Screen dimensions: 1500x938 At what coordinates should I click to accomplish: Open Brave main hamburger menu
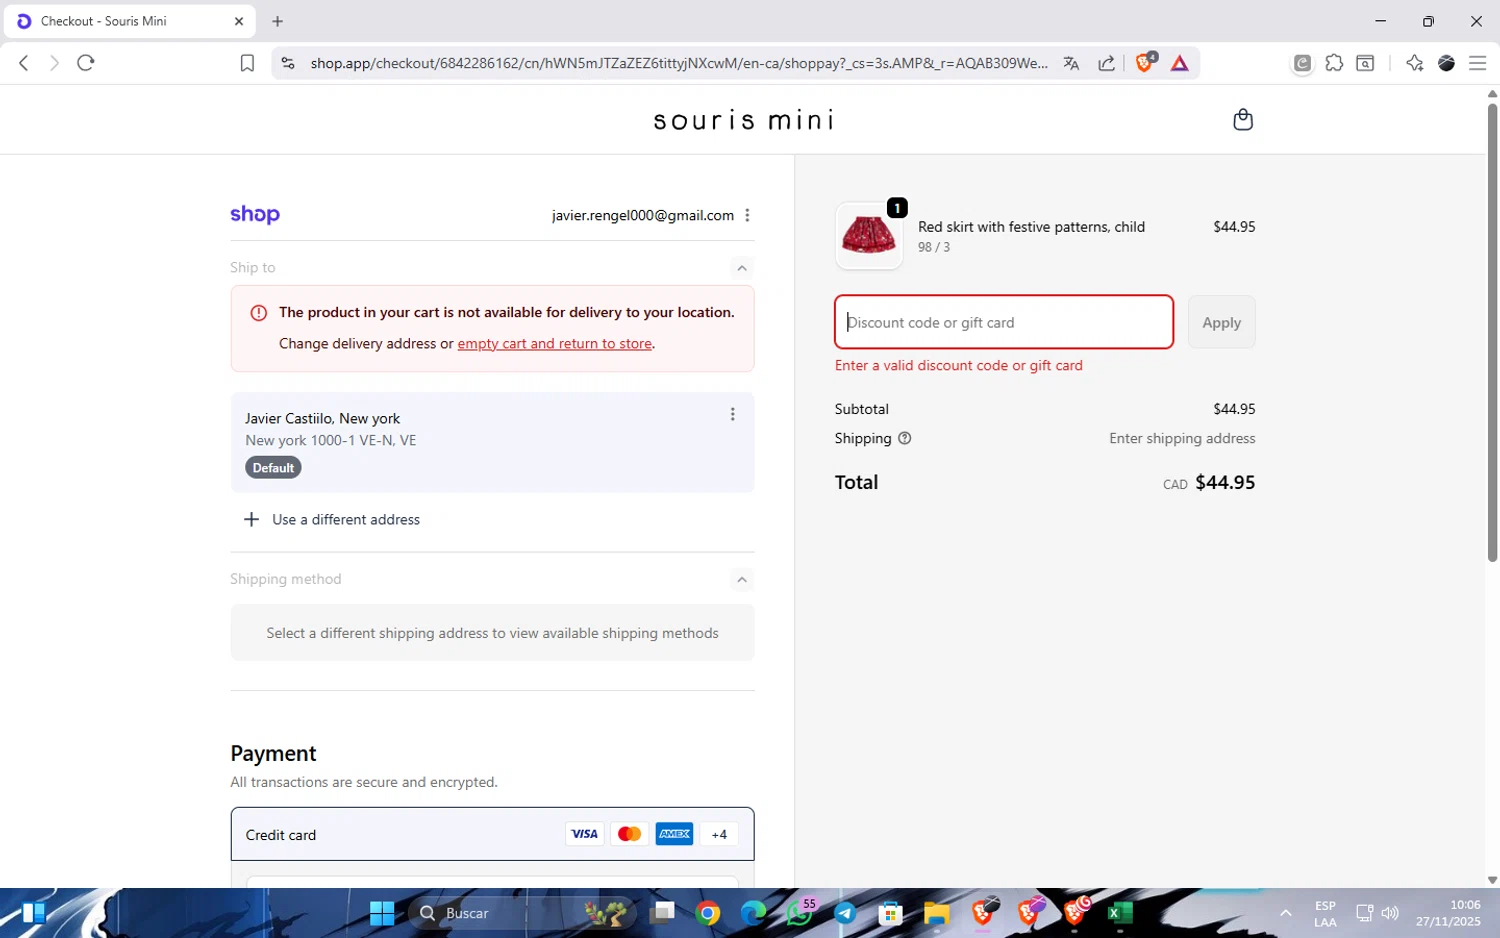1477,63
